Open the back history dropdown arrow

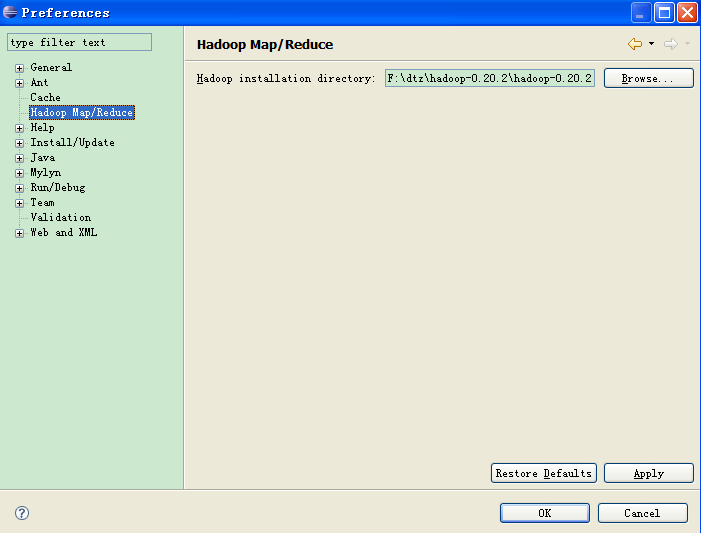[x=651, y=44]
